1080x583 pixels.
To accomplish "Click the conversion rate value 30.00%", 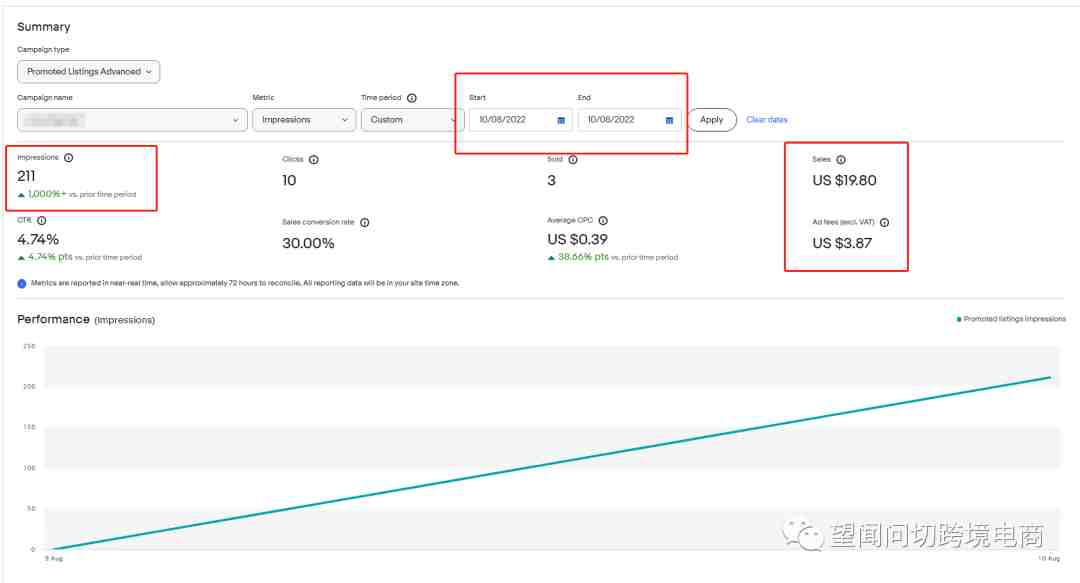I will click(x=308, y=243).
